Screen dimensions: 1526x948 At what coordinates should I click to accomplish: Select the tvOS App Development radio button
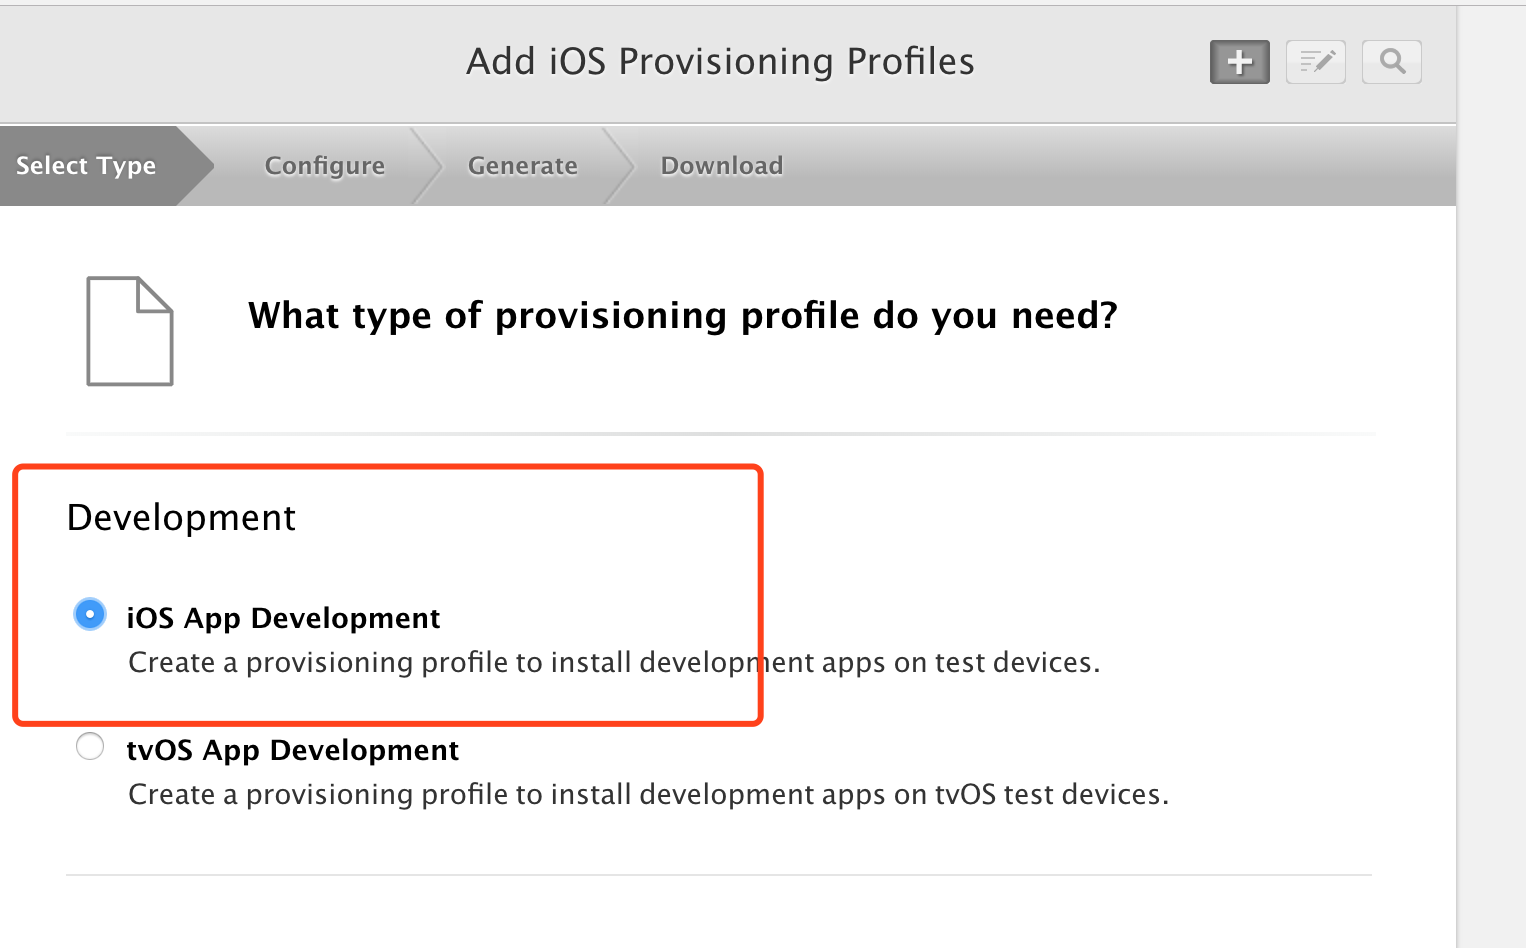[x=90, y=746]
